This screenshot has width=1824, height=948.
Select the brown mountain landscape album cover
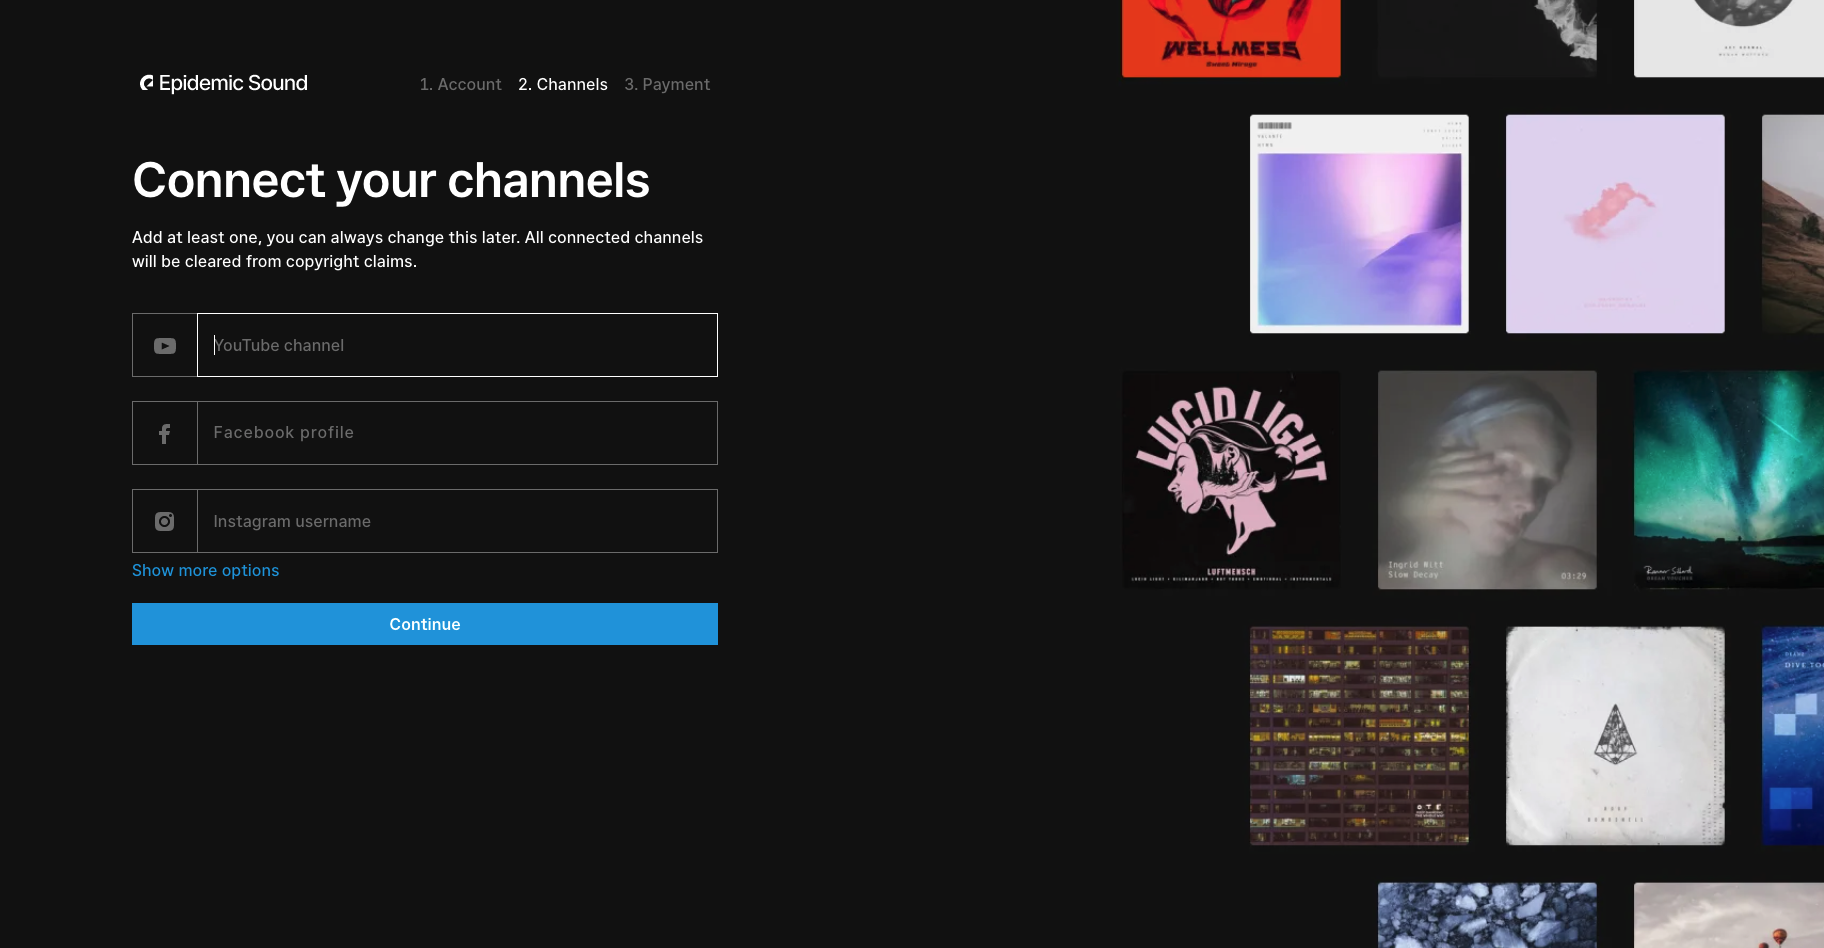(1793, 224)
